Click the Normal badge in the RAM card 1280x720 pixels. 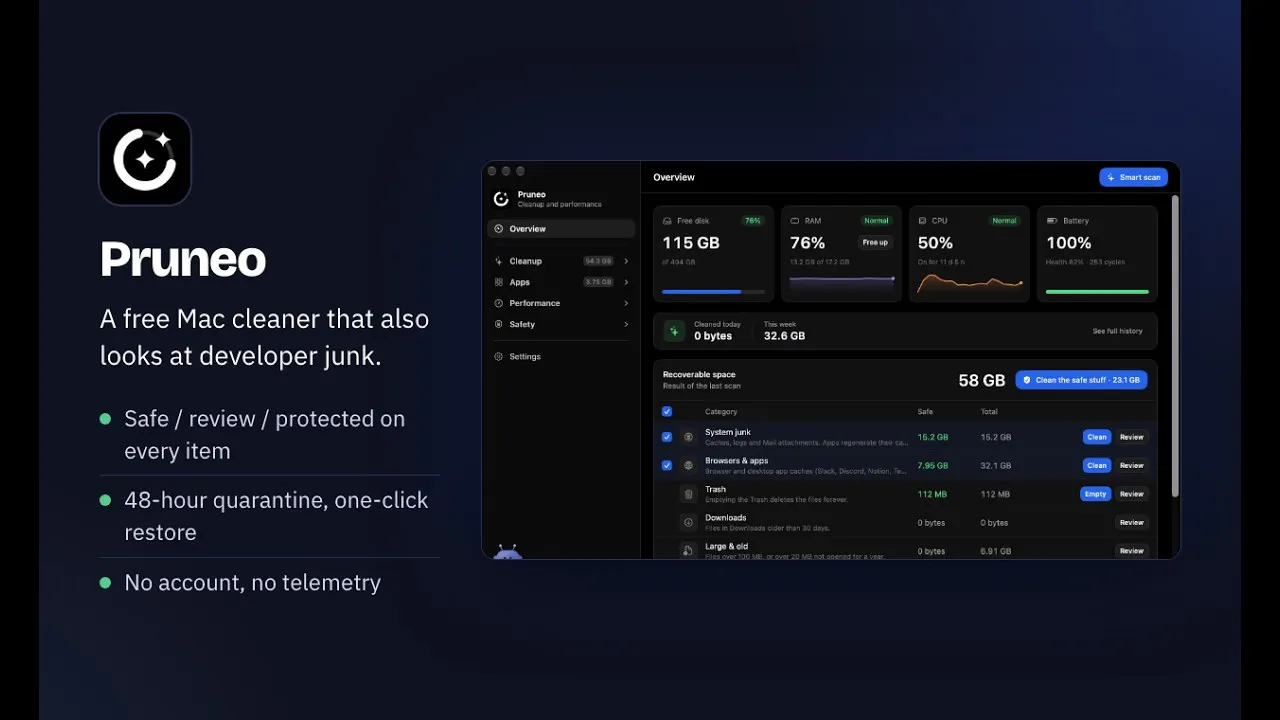coord(876,221)
